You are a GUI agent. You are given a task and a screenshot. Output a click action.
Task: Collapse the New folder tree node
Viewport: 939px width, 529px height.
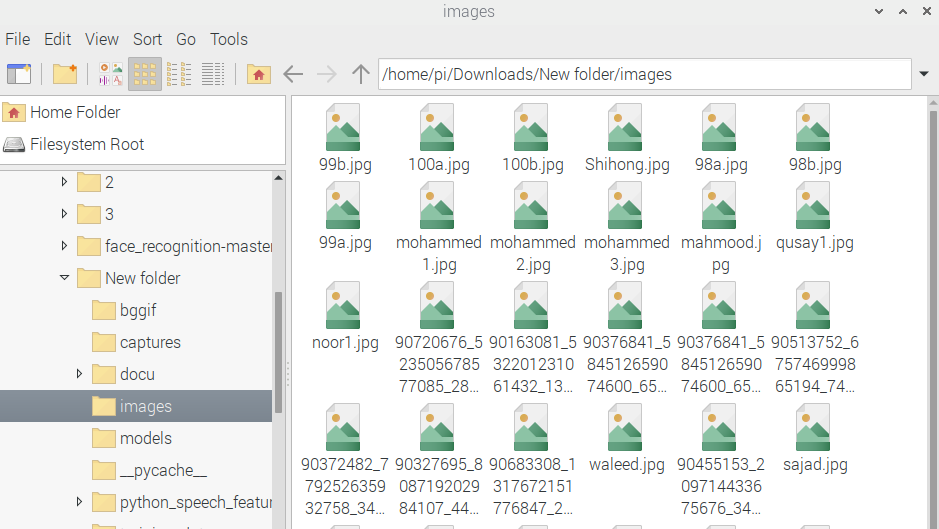point(65,278)
